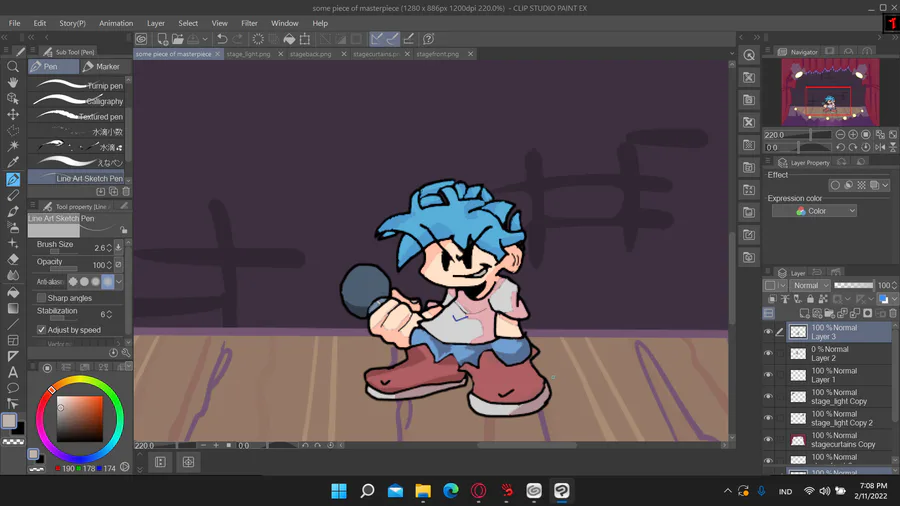The width and height of the screenshot is (900, 506).
Task: Enable the Sharp angles checkbox
Action: 41,298
